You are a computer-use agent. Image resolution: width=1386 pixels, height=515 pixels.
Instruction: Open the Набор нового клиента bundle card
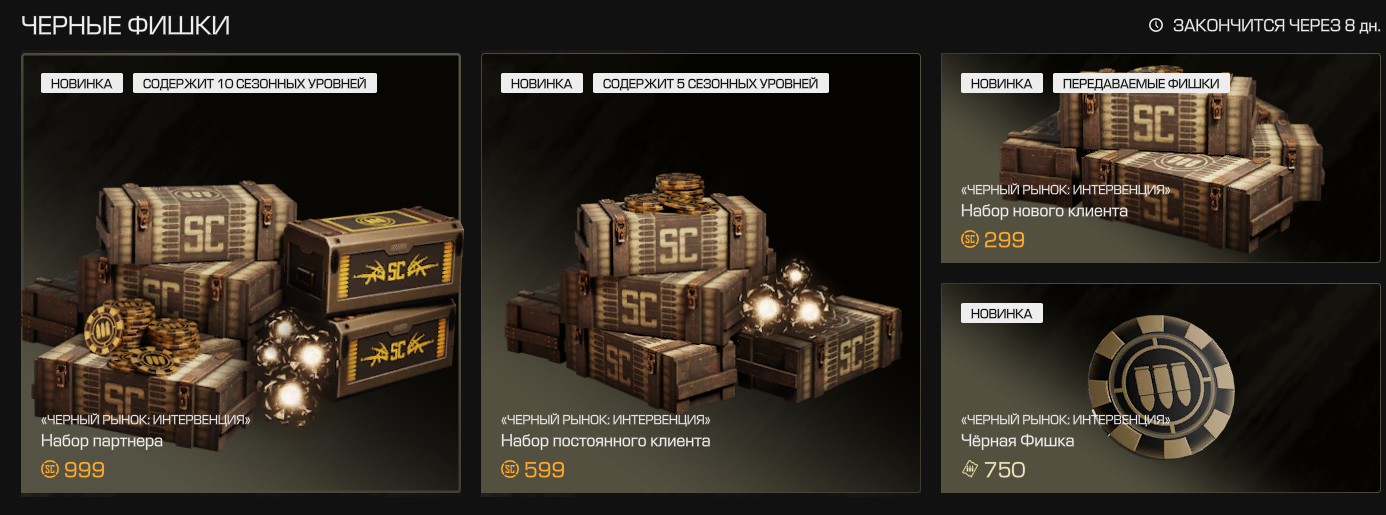pos(1161,158)
